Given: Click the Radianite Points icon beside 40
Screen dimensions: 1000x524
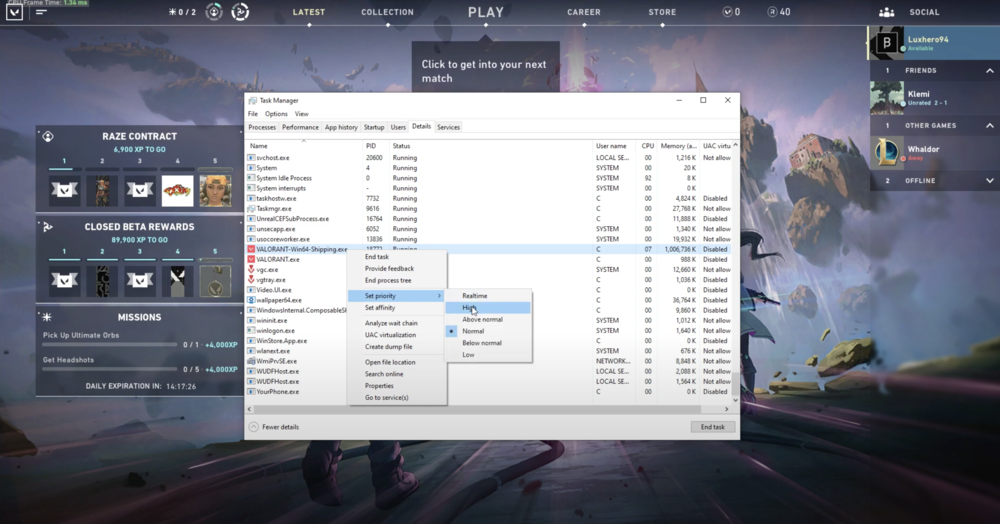Looking at the screenshot, I should point(772,12).
